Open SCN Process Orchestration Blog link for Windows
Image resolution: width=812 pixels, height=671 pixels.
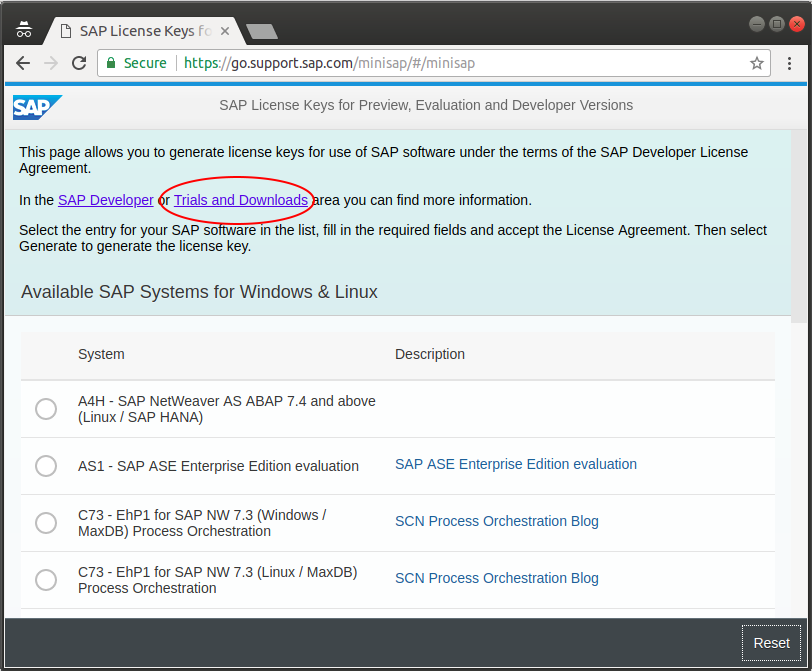coord(497,521)
